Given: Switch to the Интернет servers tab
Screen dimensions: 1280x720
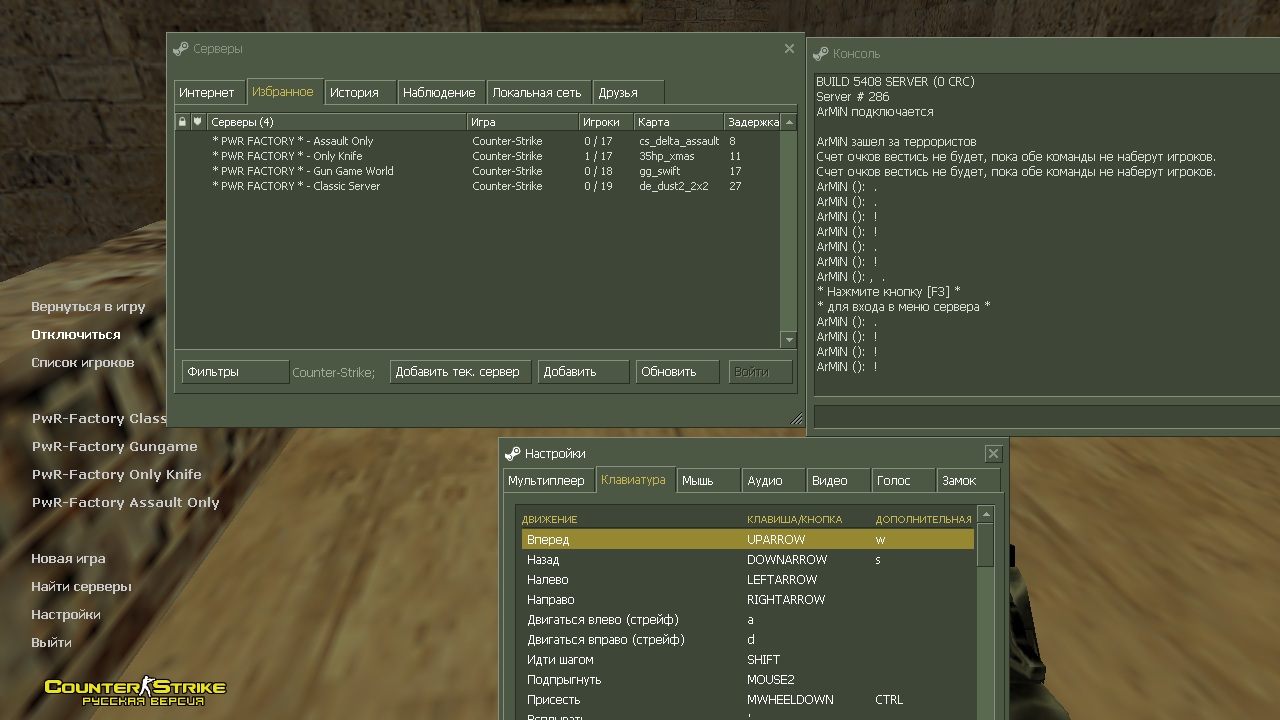Looking at the screenshot, I should click(x=207, y=92).
